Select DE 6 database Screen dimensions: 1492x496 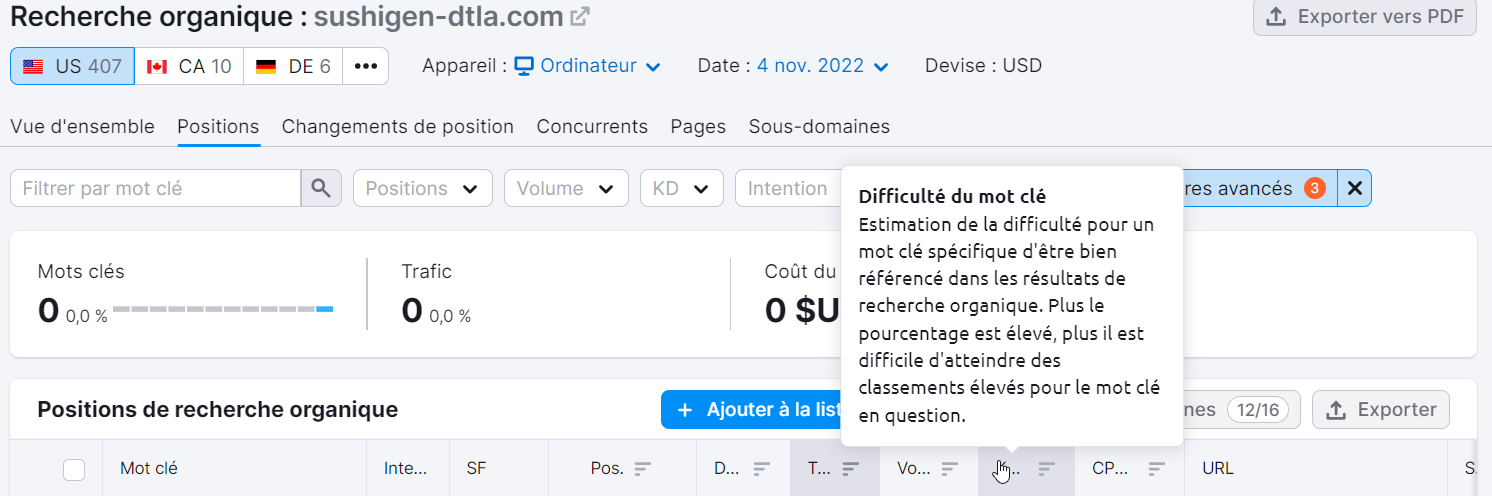click(293, 66)
